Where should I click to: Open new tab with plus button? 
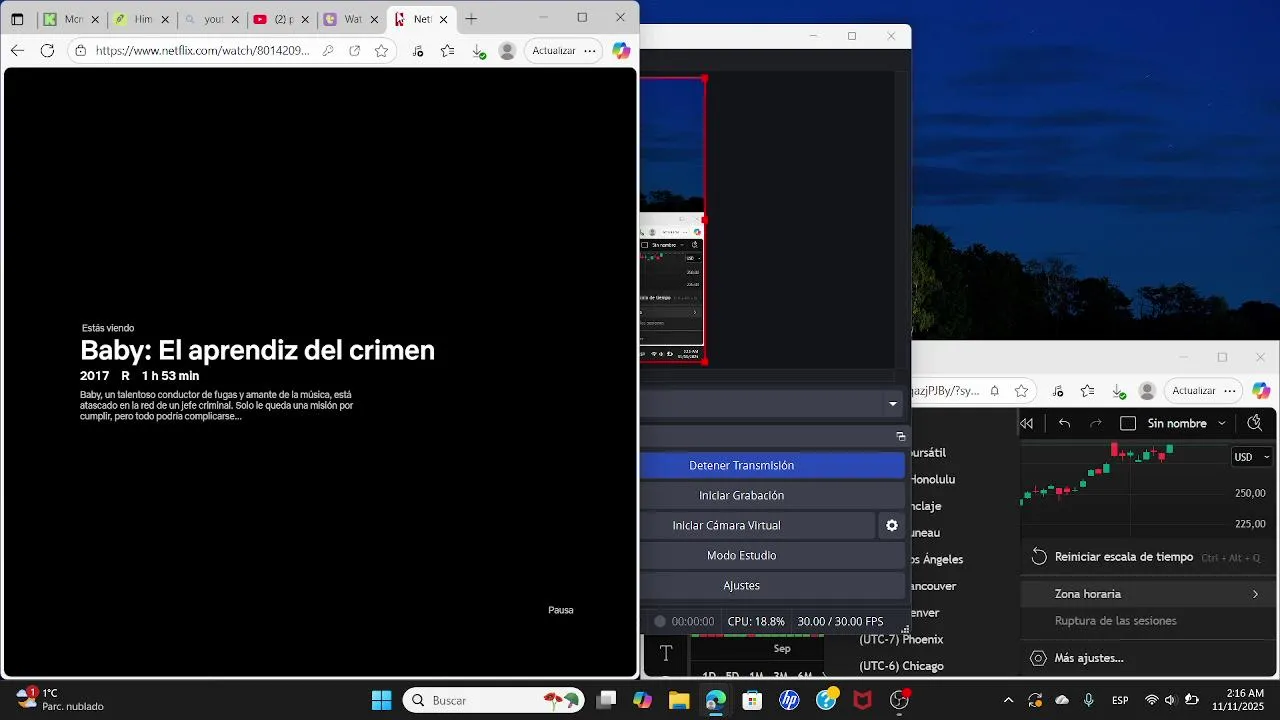click(x=471, y=19)
